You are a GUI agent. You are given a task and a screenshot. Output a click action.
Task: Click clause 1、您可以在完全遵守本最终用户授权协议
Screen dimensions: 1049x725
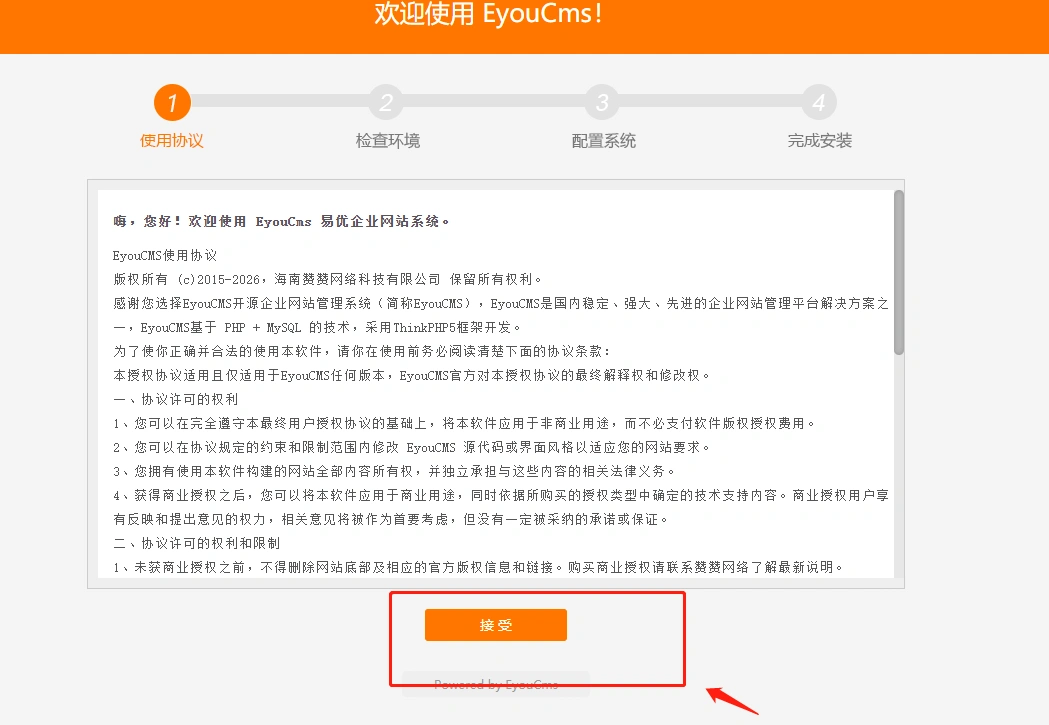[x=464, y=423]
